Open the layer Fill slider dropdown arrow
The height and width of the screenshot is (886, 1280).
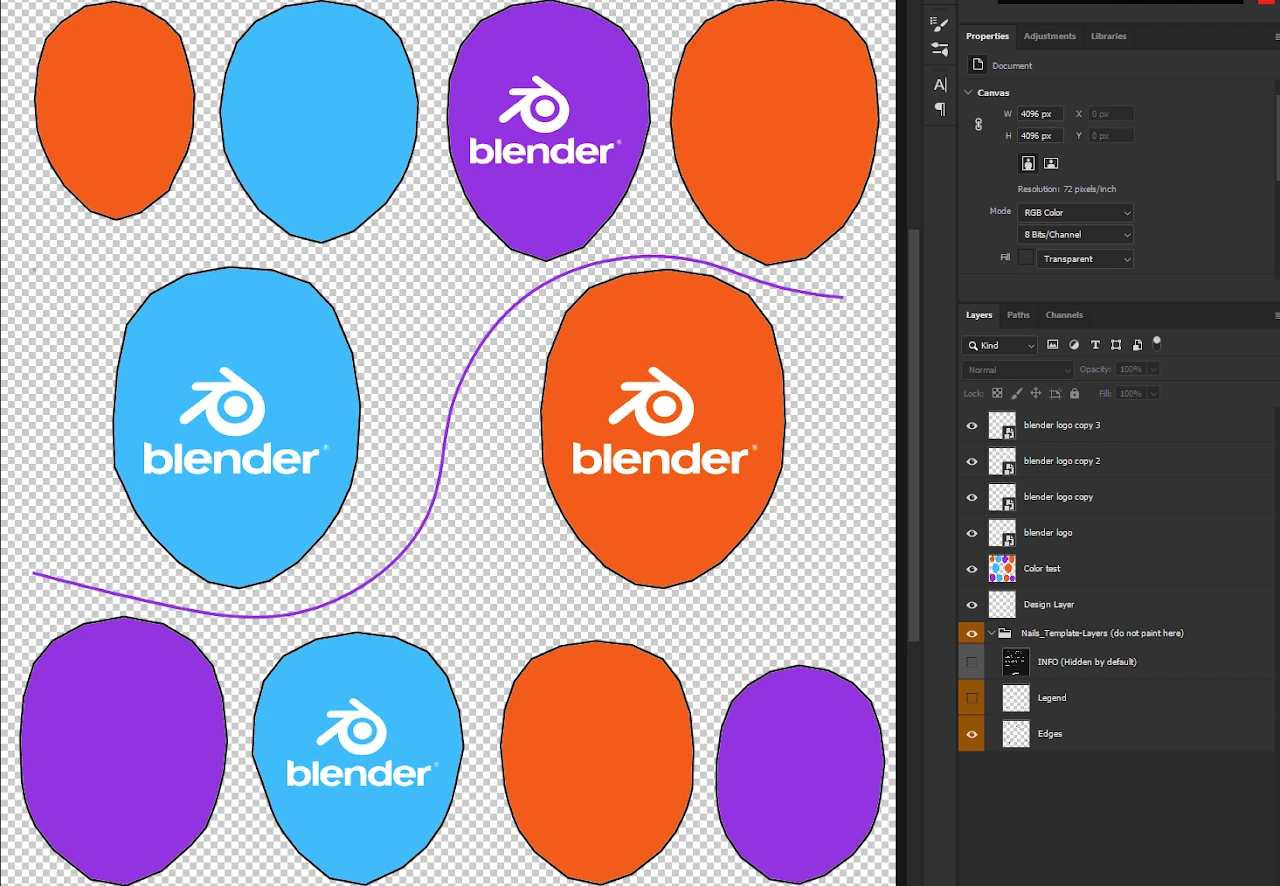(x=1153, y=394)
